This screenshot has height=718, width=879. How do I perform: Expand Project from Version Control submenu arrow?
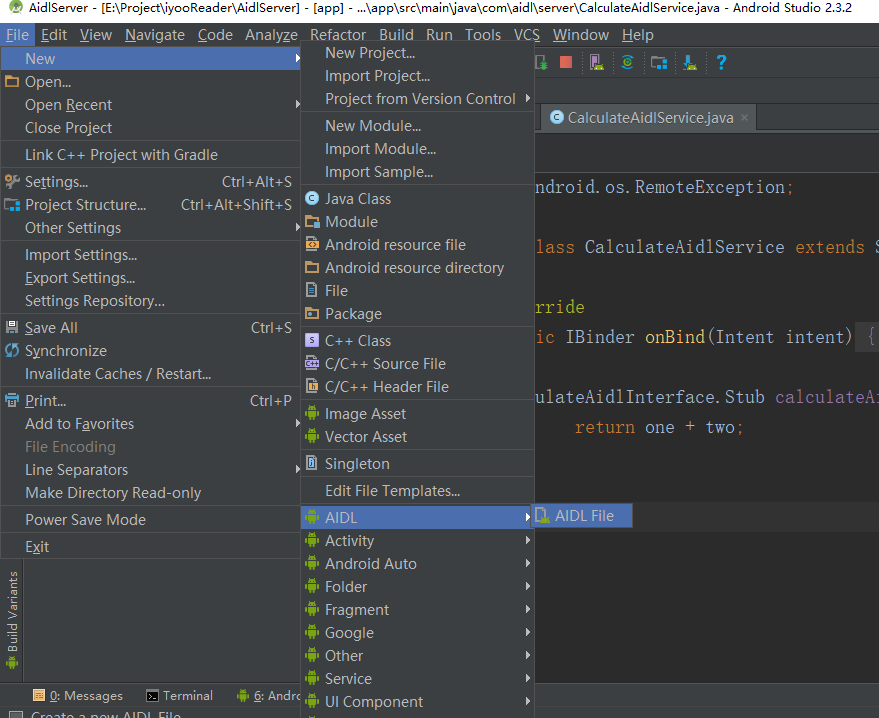click(x=528, y=98)
